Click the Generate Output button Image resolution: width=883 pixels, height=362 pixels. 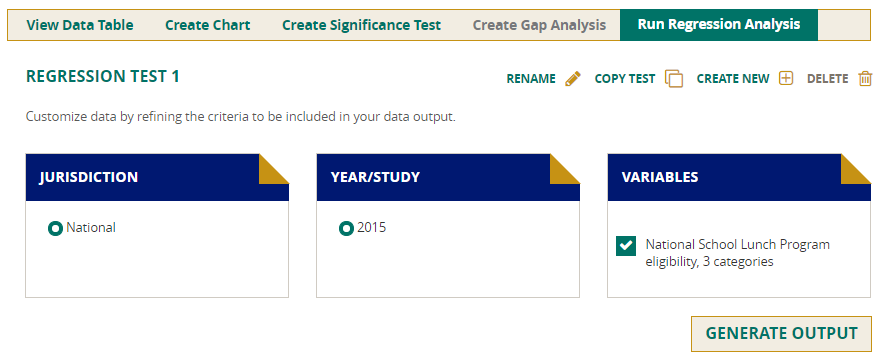[781, 333]
